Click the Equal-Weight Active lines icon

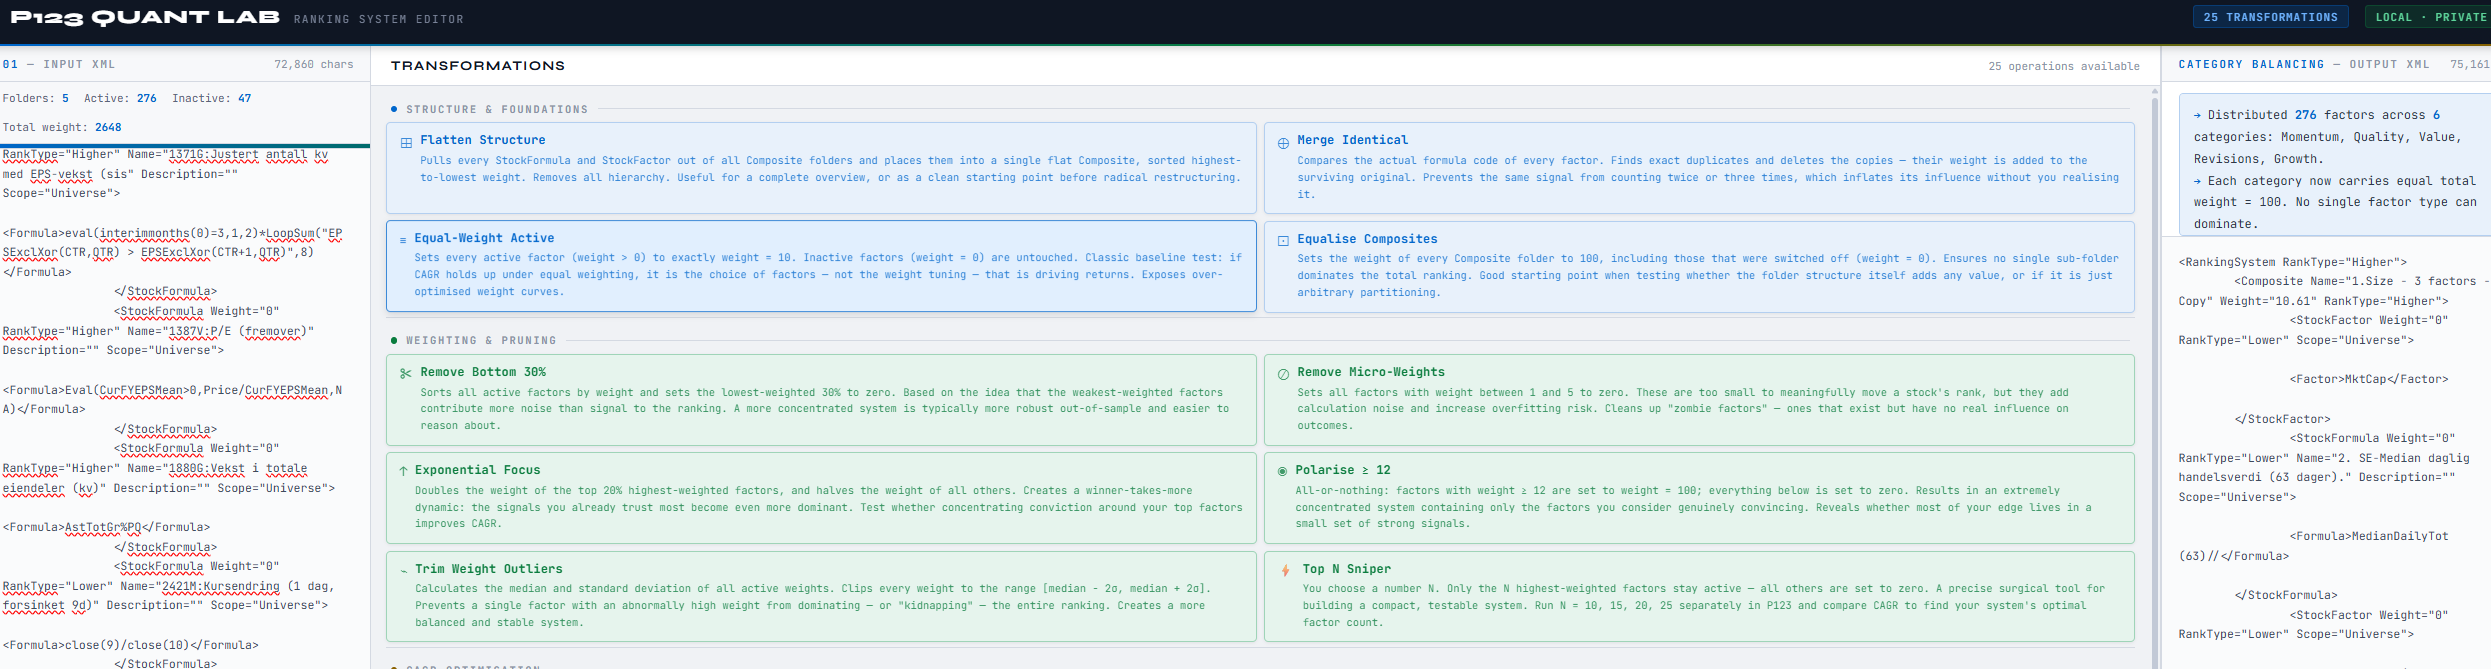(403, 240)
